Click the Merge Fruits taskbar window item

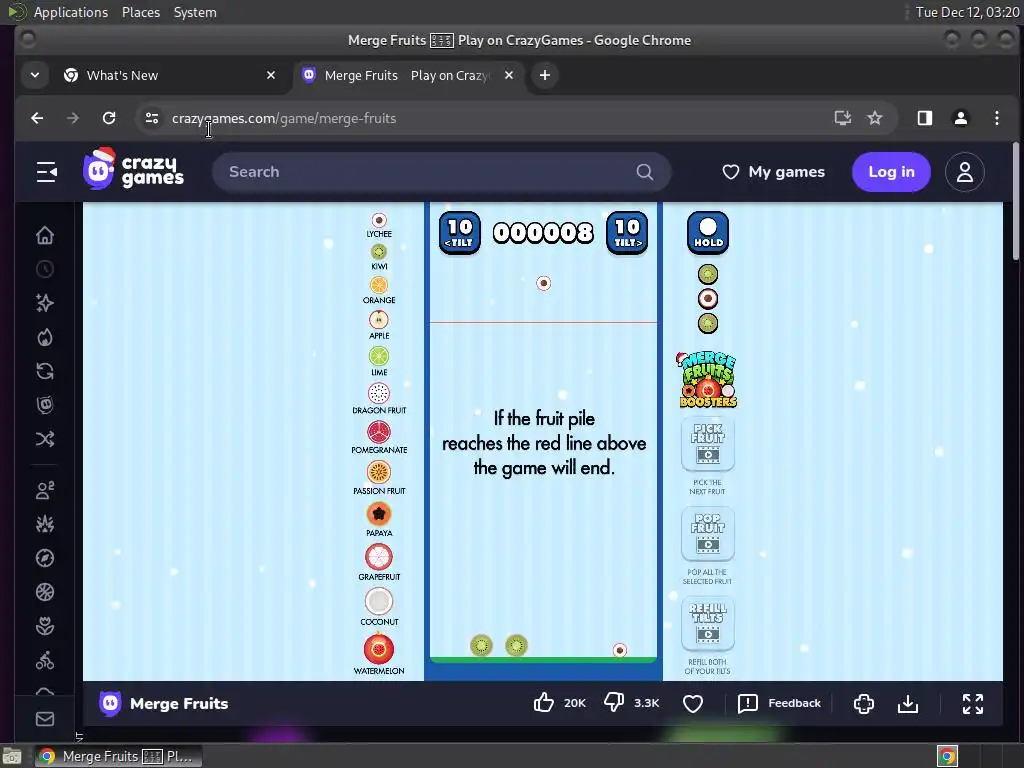118,756
